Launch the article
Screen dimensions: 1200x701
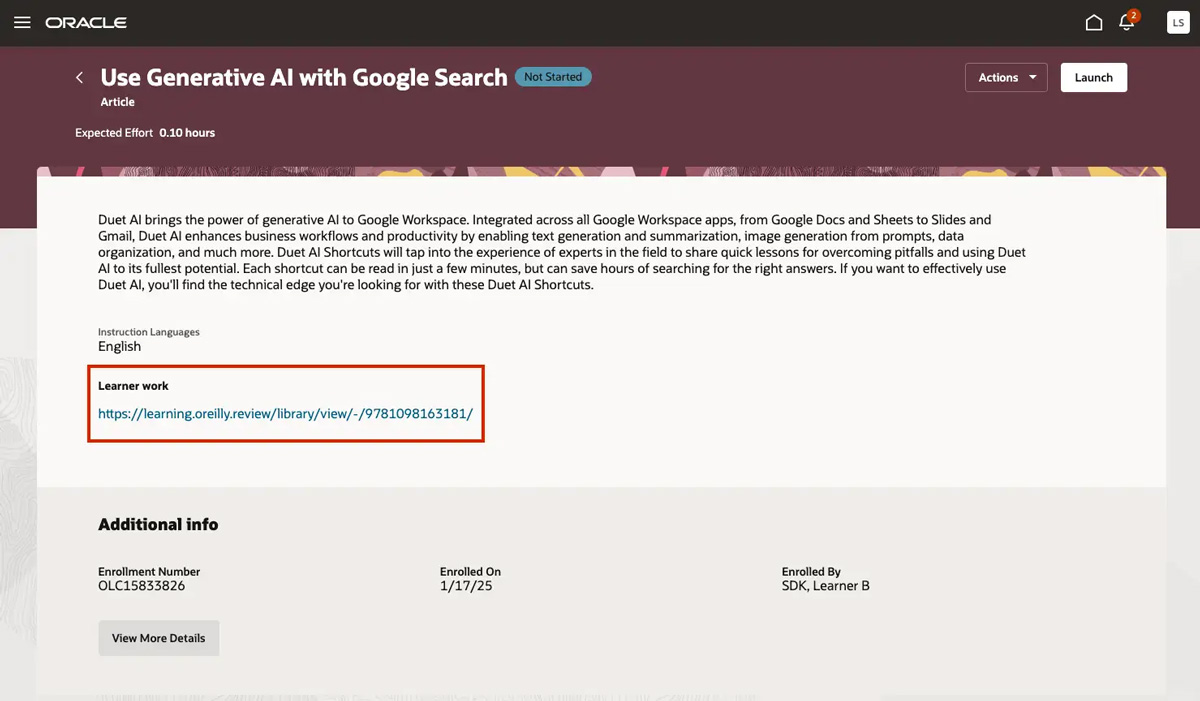[1094, 77]
